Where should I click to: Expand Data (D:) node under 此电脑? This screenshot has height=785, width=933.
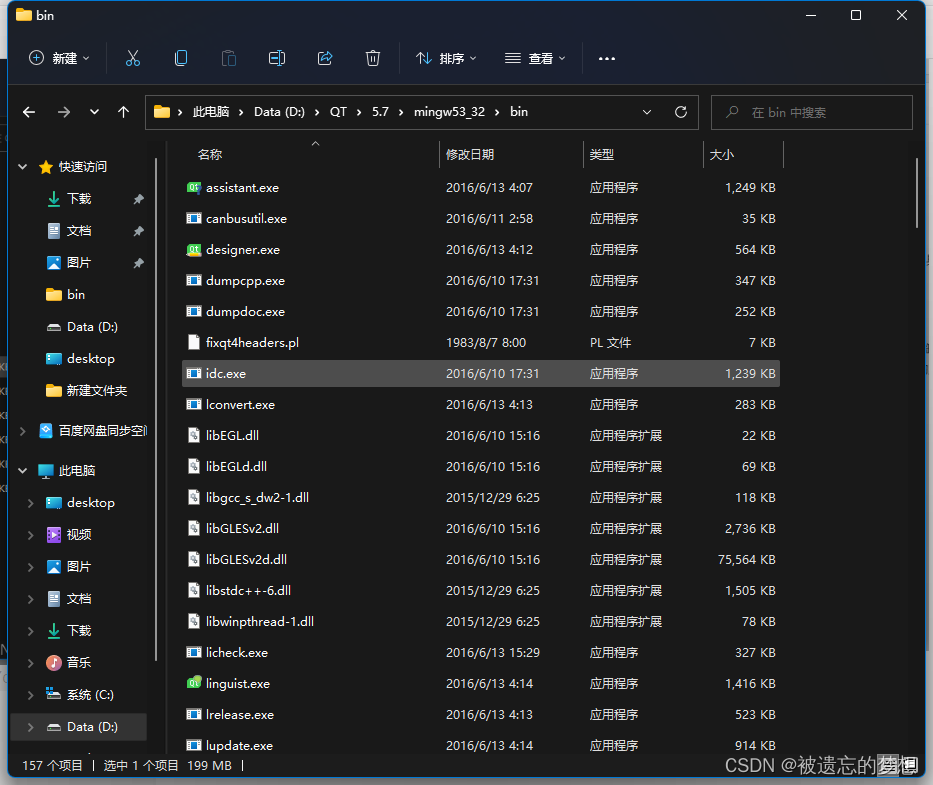[x=30, y=727]
